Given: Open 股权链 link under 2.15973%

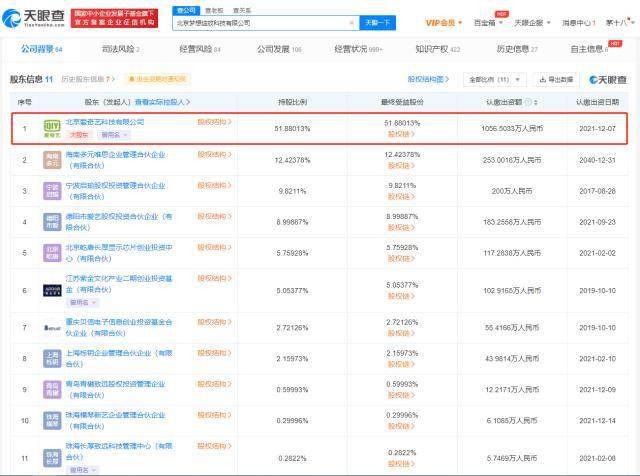Looking at the screenshot, I should (x=401, y=364).
